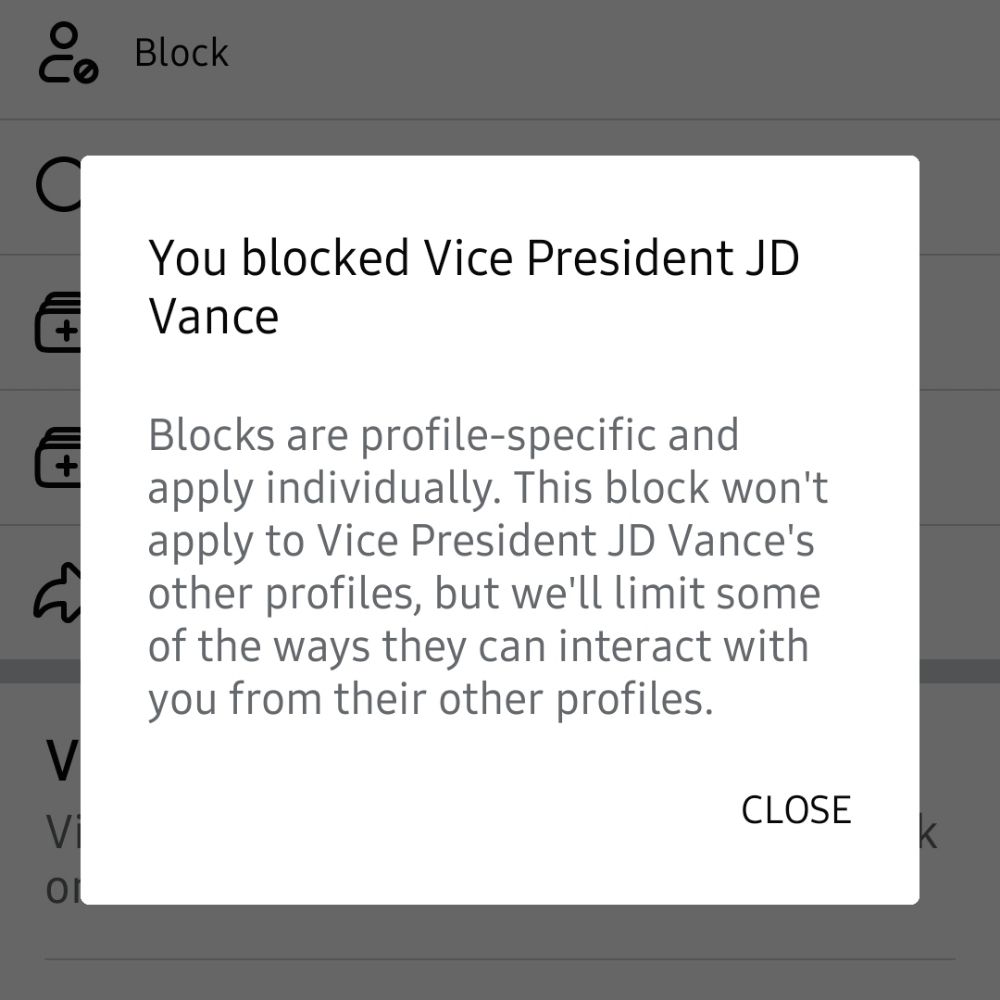1000x1000 pixels.
Task: Tap dimmed row right of share arrow
Action: click(x=959, y=593)
